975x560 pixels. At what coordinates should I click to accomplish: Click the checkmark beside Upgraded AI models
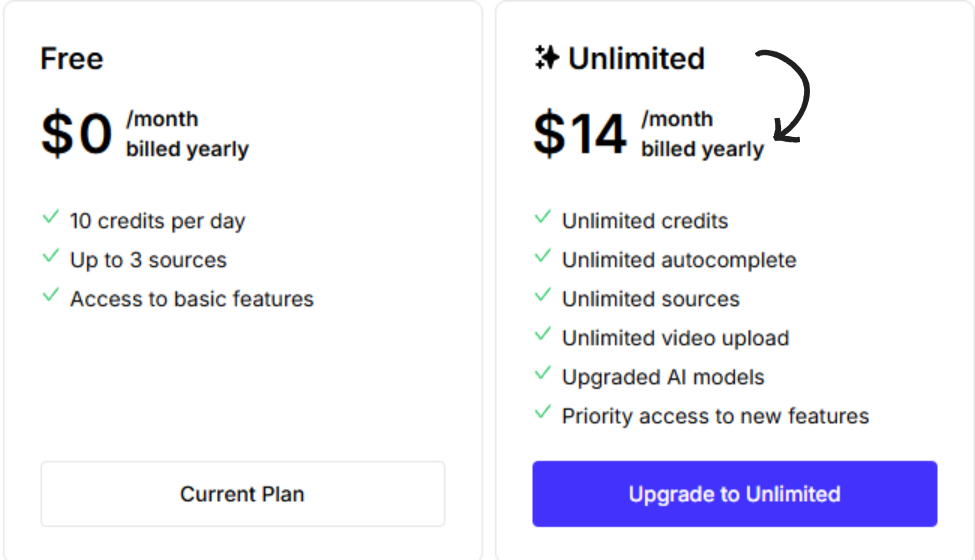(x=543, y=374)
